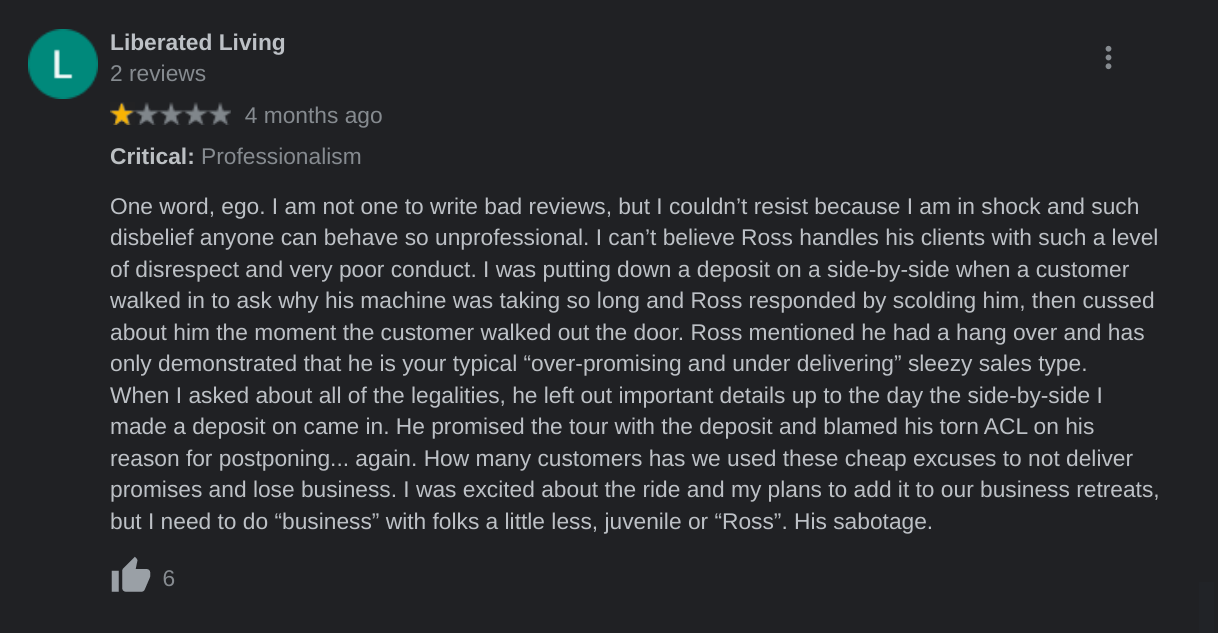Click the first gold rating star
Screen dimensions: 1218x633
(x=122, y=115)
